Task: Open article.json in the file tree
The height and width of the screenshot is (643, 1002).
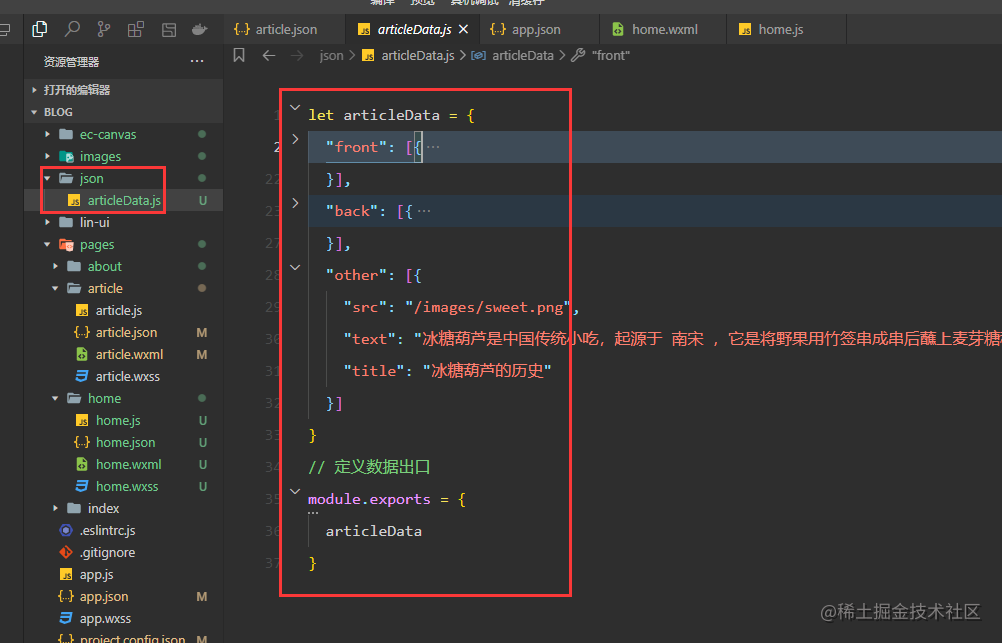Action: [123, 332]
